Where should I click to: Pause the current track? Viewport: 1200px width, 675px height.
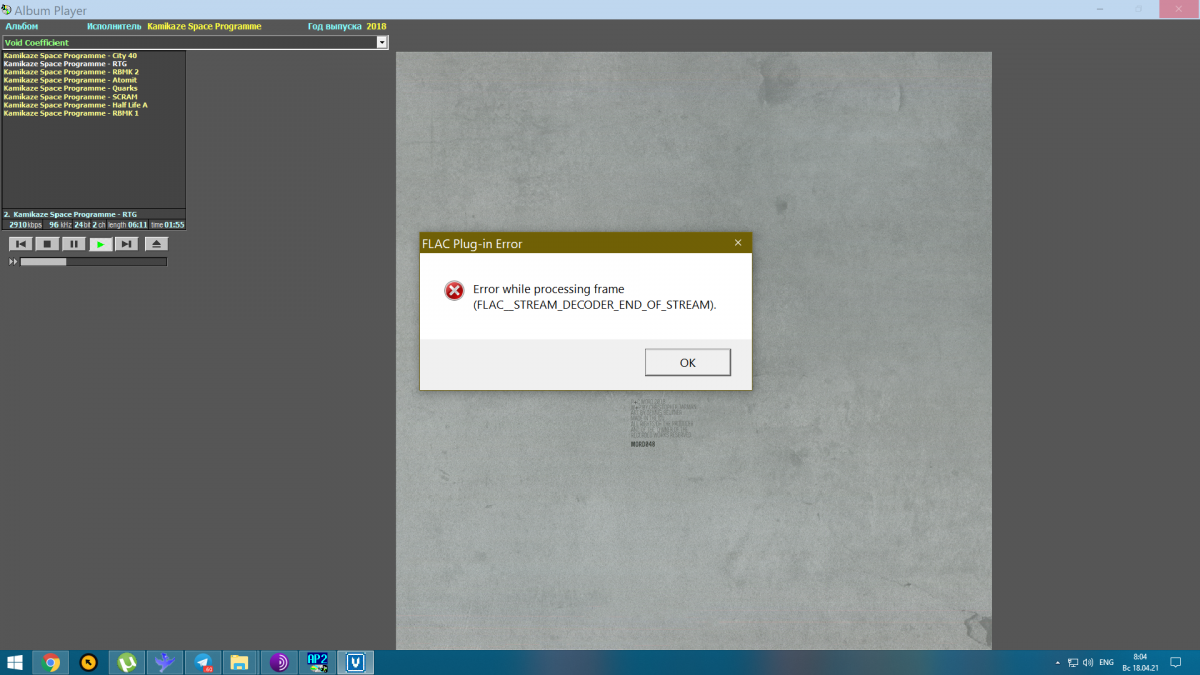tap(74, 244)
